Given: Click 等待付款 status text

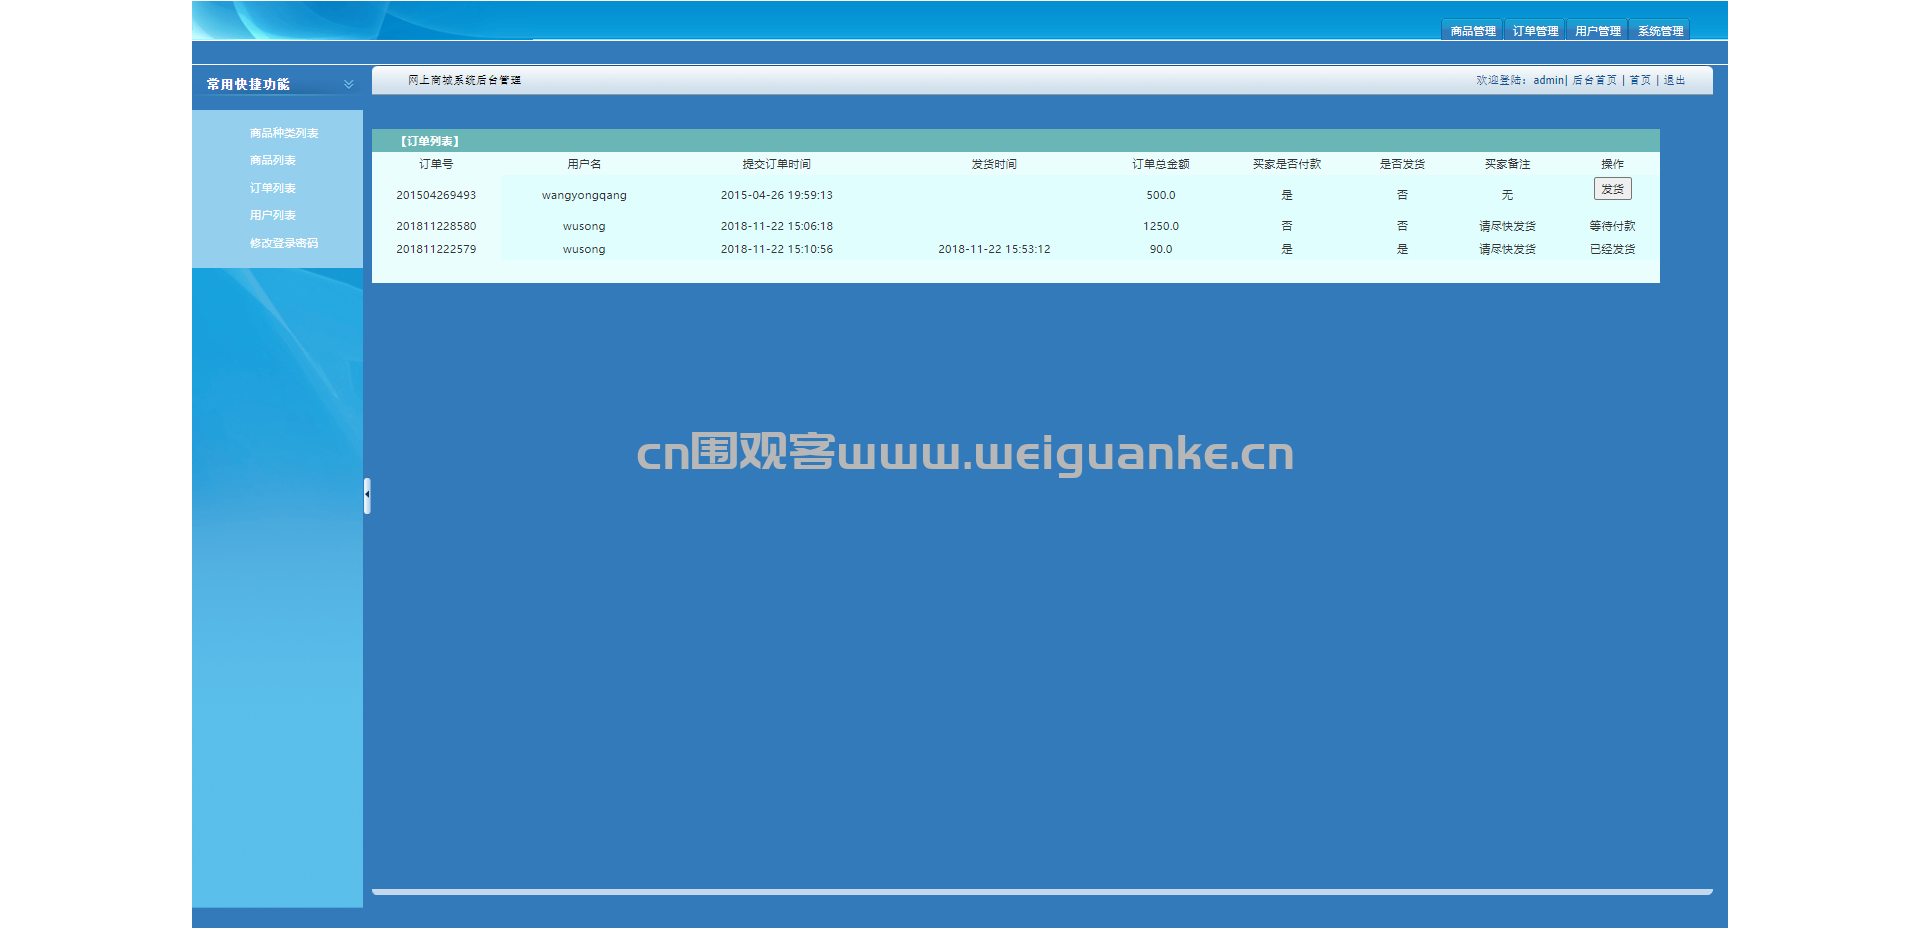Looking at the screenshot, I should [1612, 226].
